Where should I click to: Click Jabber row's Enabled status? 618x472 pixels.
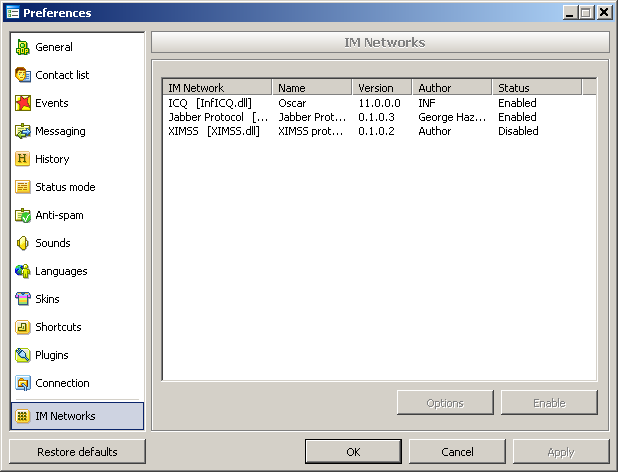[517, 117]
